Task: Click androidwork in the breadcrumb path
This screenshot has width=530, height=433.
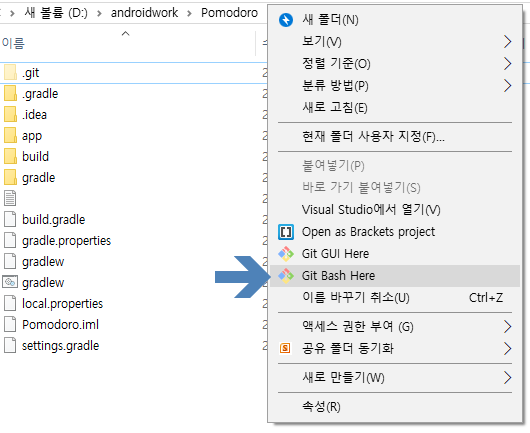Action: (144, 13)
